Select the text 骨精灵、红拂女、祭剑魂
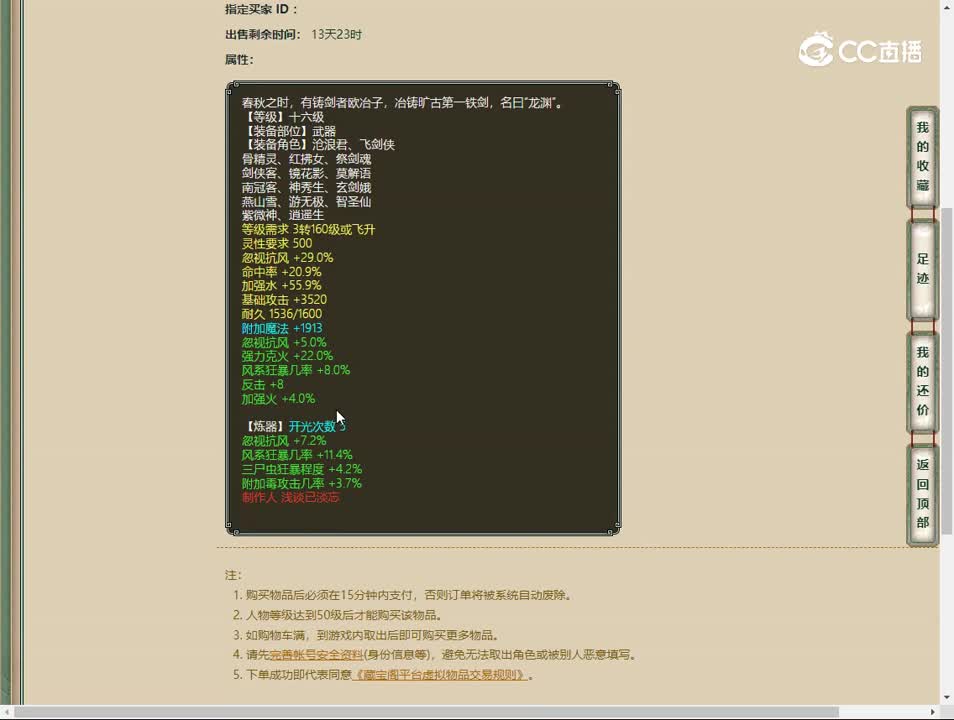 [x=307, y=159]
